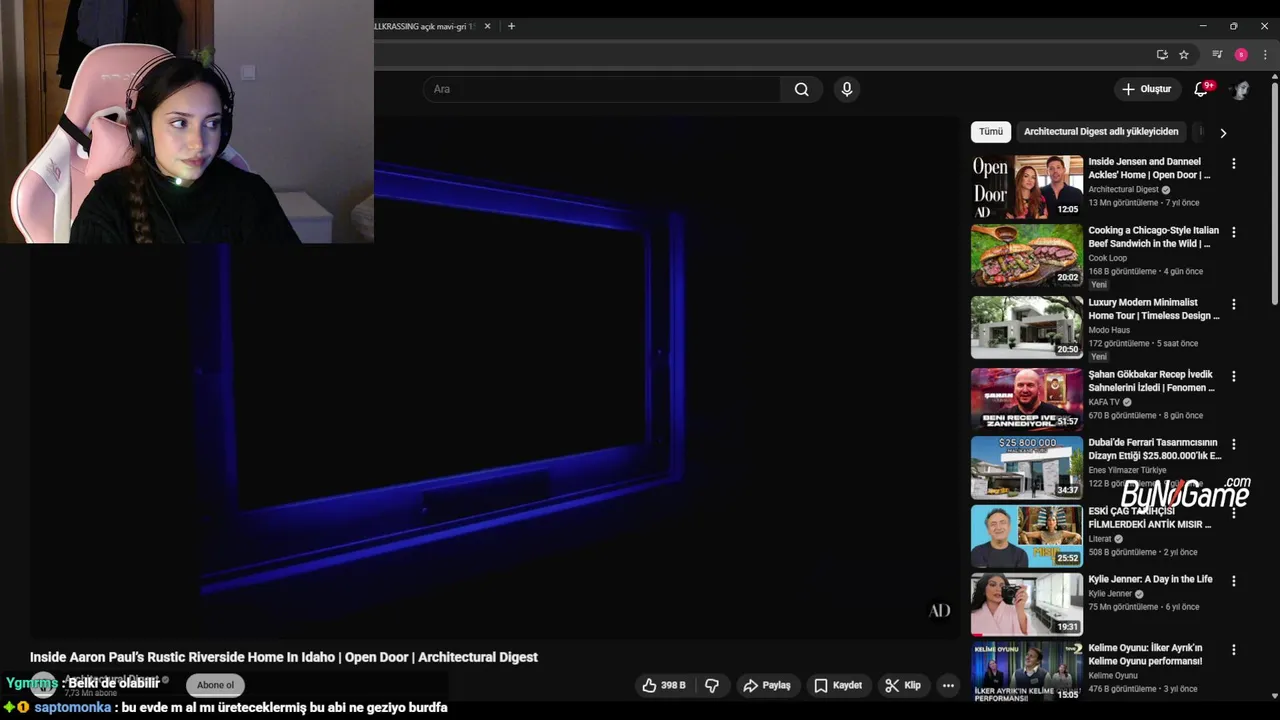Open title Inside Jensen and Danneel Ackles' Home

(x=1149, y=168)
